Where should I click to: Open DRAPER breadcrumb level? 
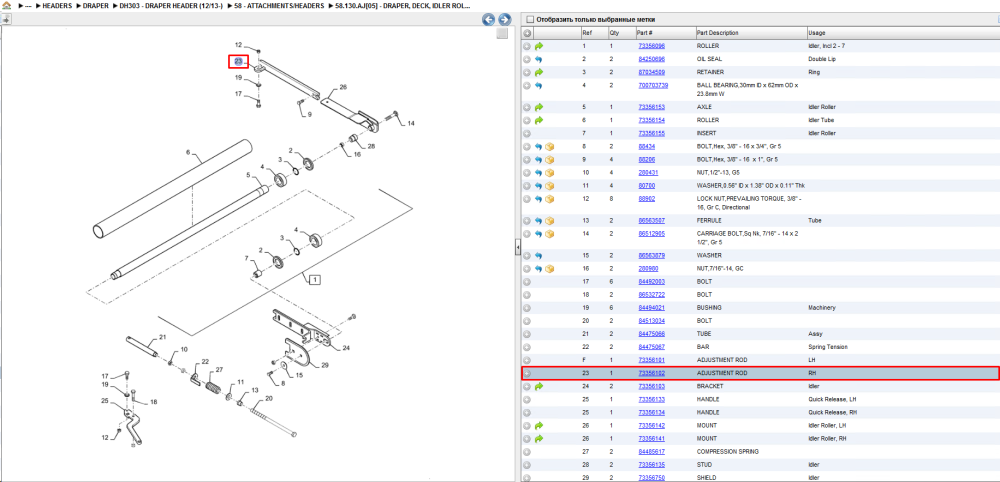(x=96, y=6)
